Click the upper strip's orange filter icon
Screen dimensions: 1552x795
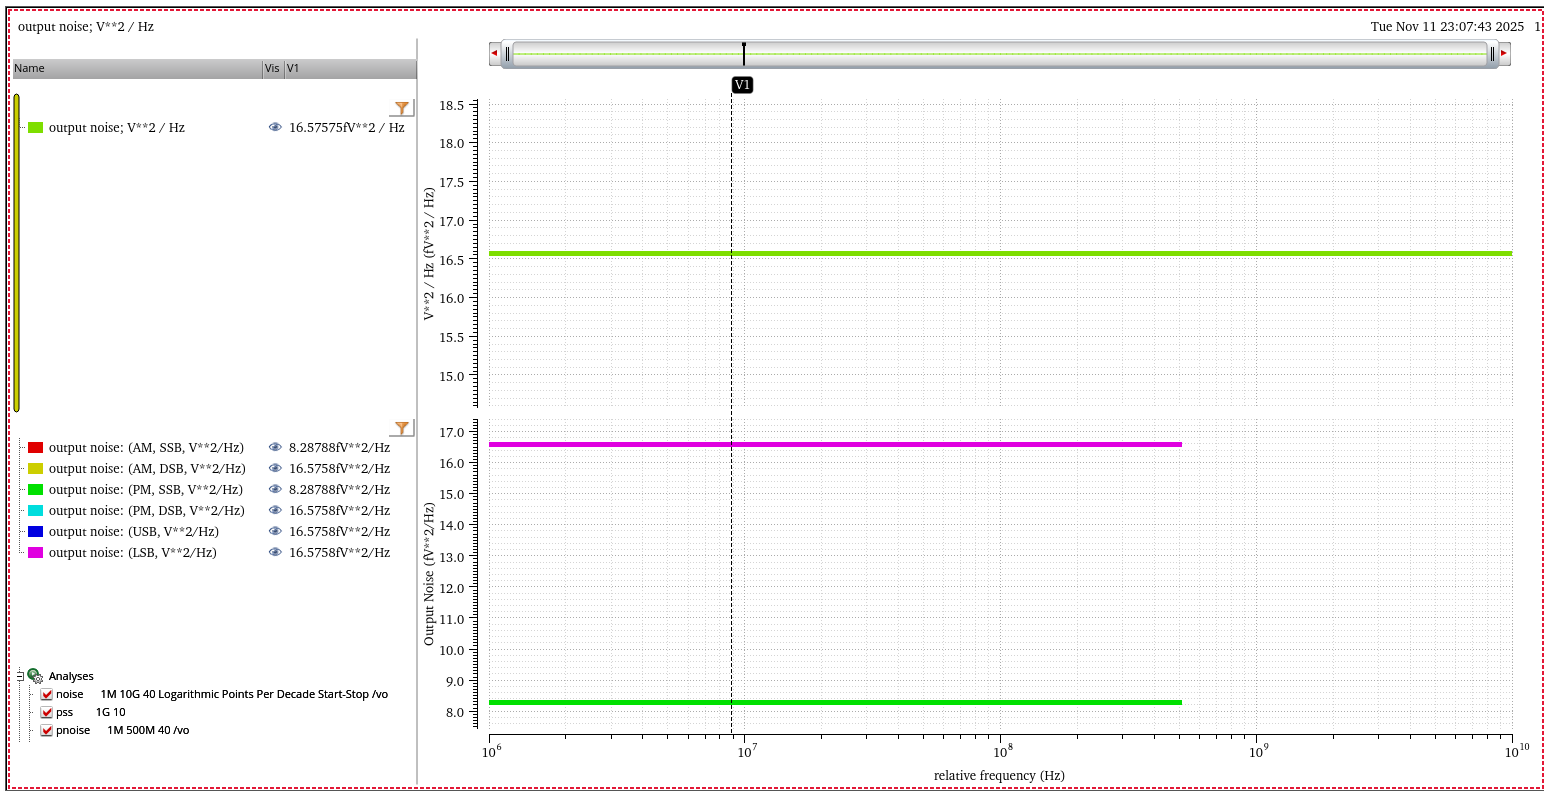coord(402,108)
